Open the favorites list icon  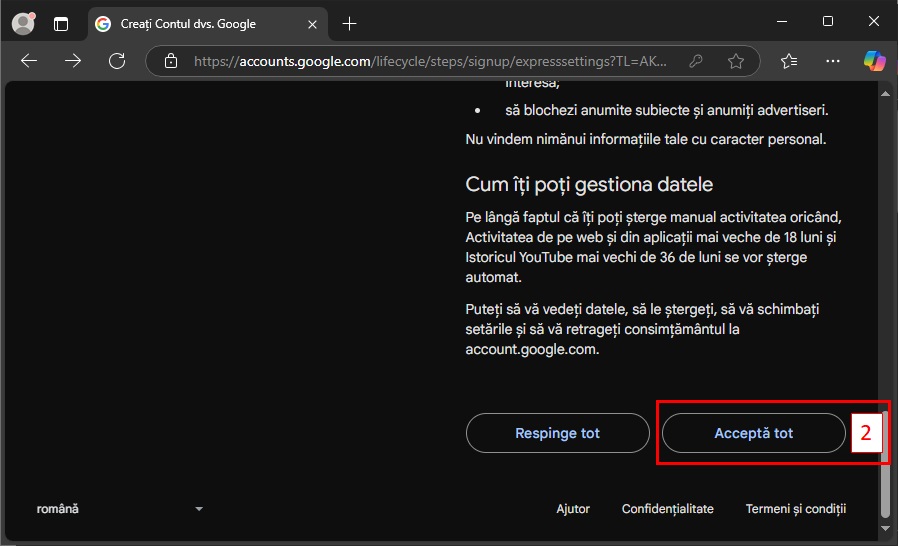pos(789,61)
